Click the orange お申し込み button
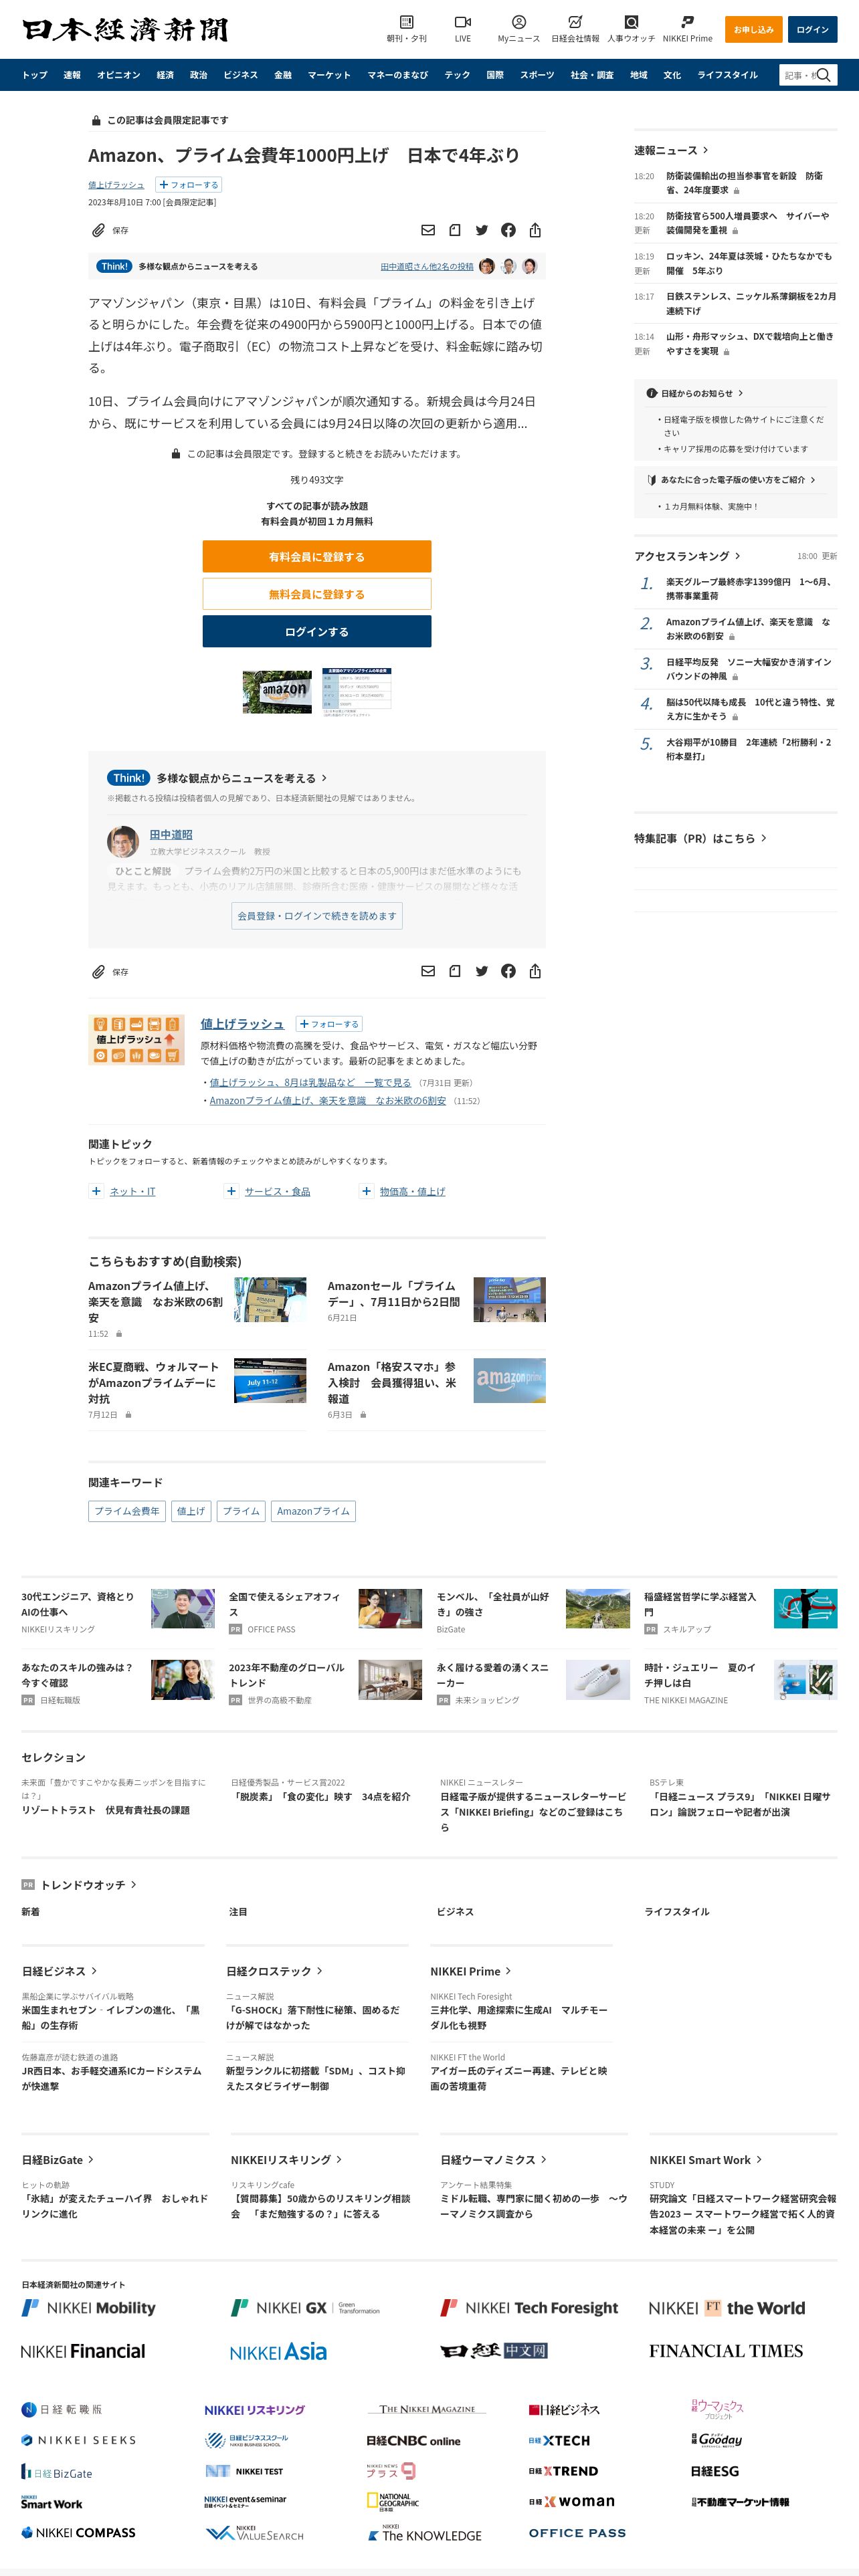The image size is (859, 2576). pyautogui.click(x=753, y=30)
